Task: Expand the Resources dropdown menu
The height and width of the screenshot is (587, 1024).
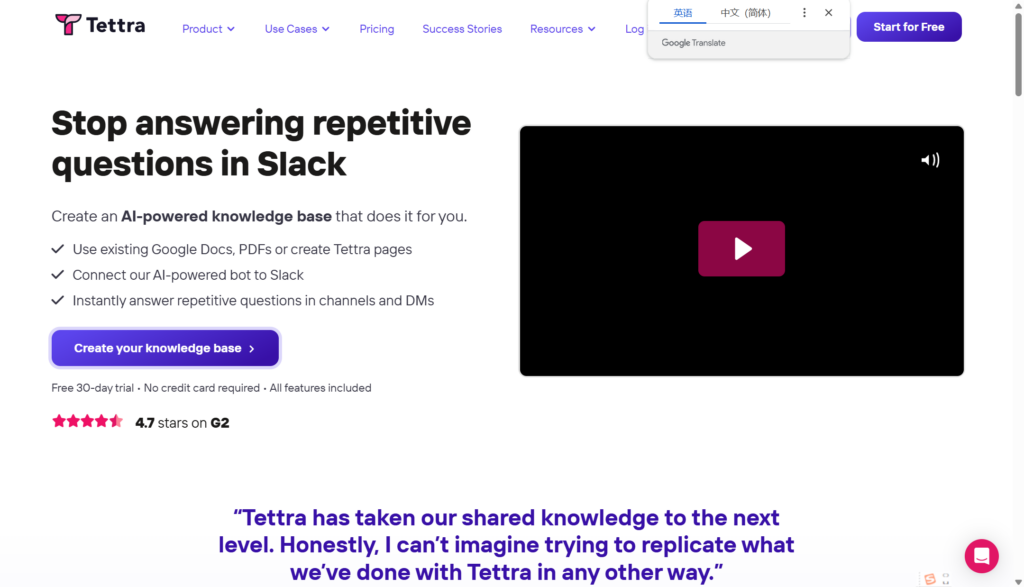Action: (x=562, y=29)
